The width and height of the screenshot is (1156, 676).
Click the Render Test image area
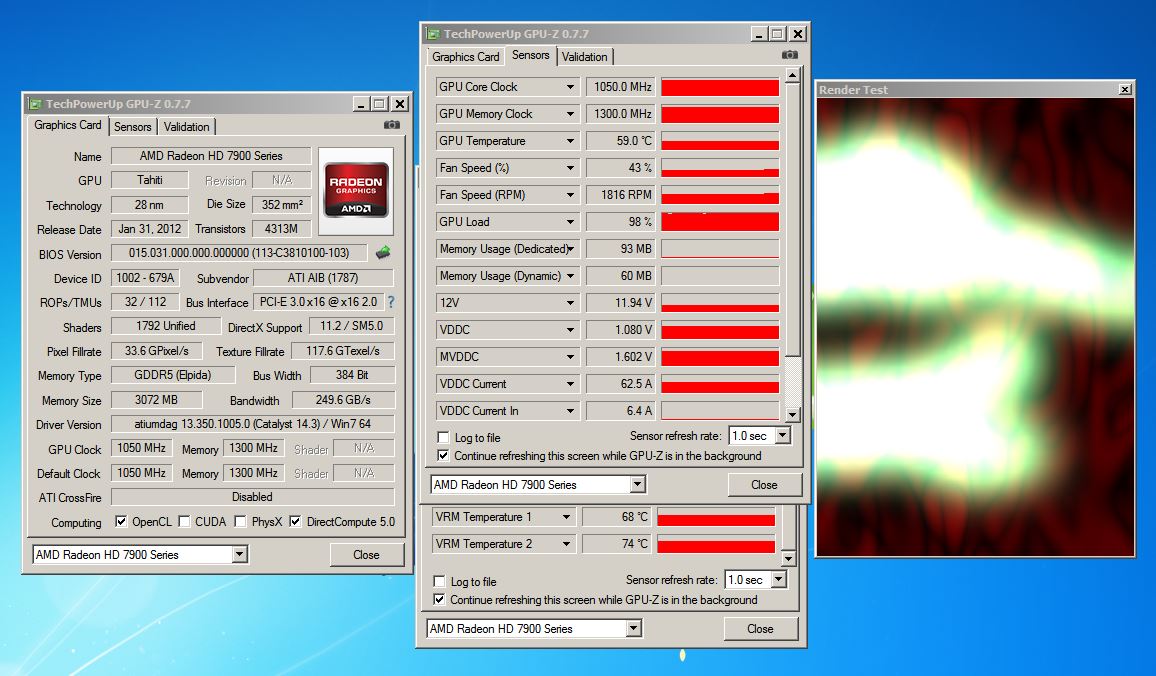click(x=975, y=327)
